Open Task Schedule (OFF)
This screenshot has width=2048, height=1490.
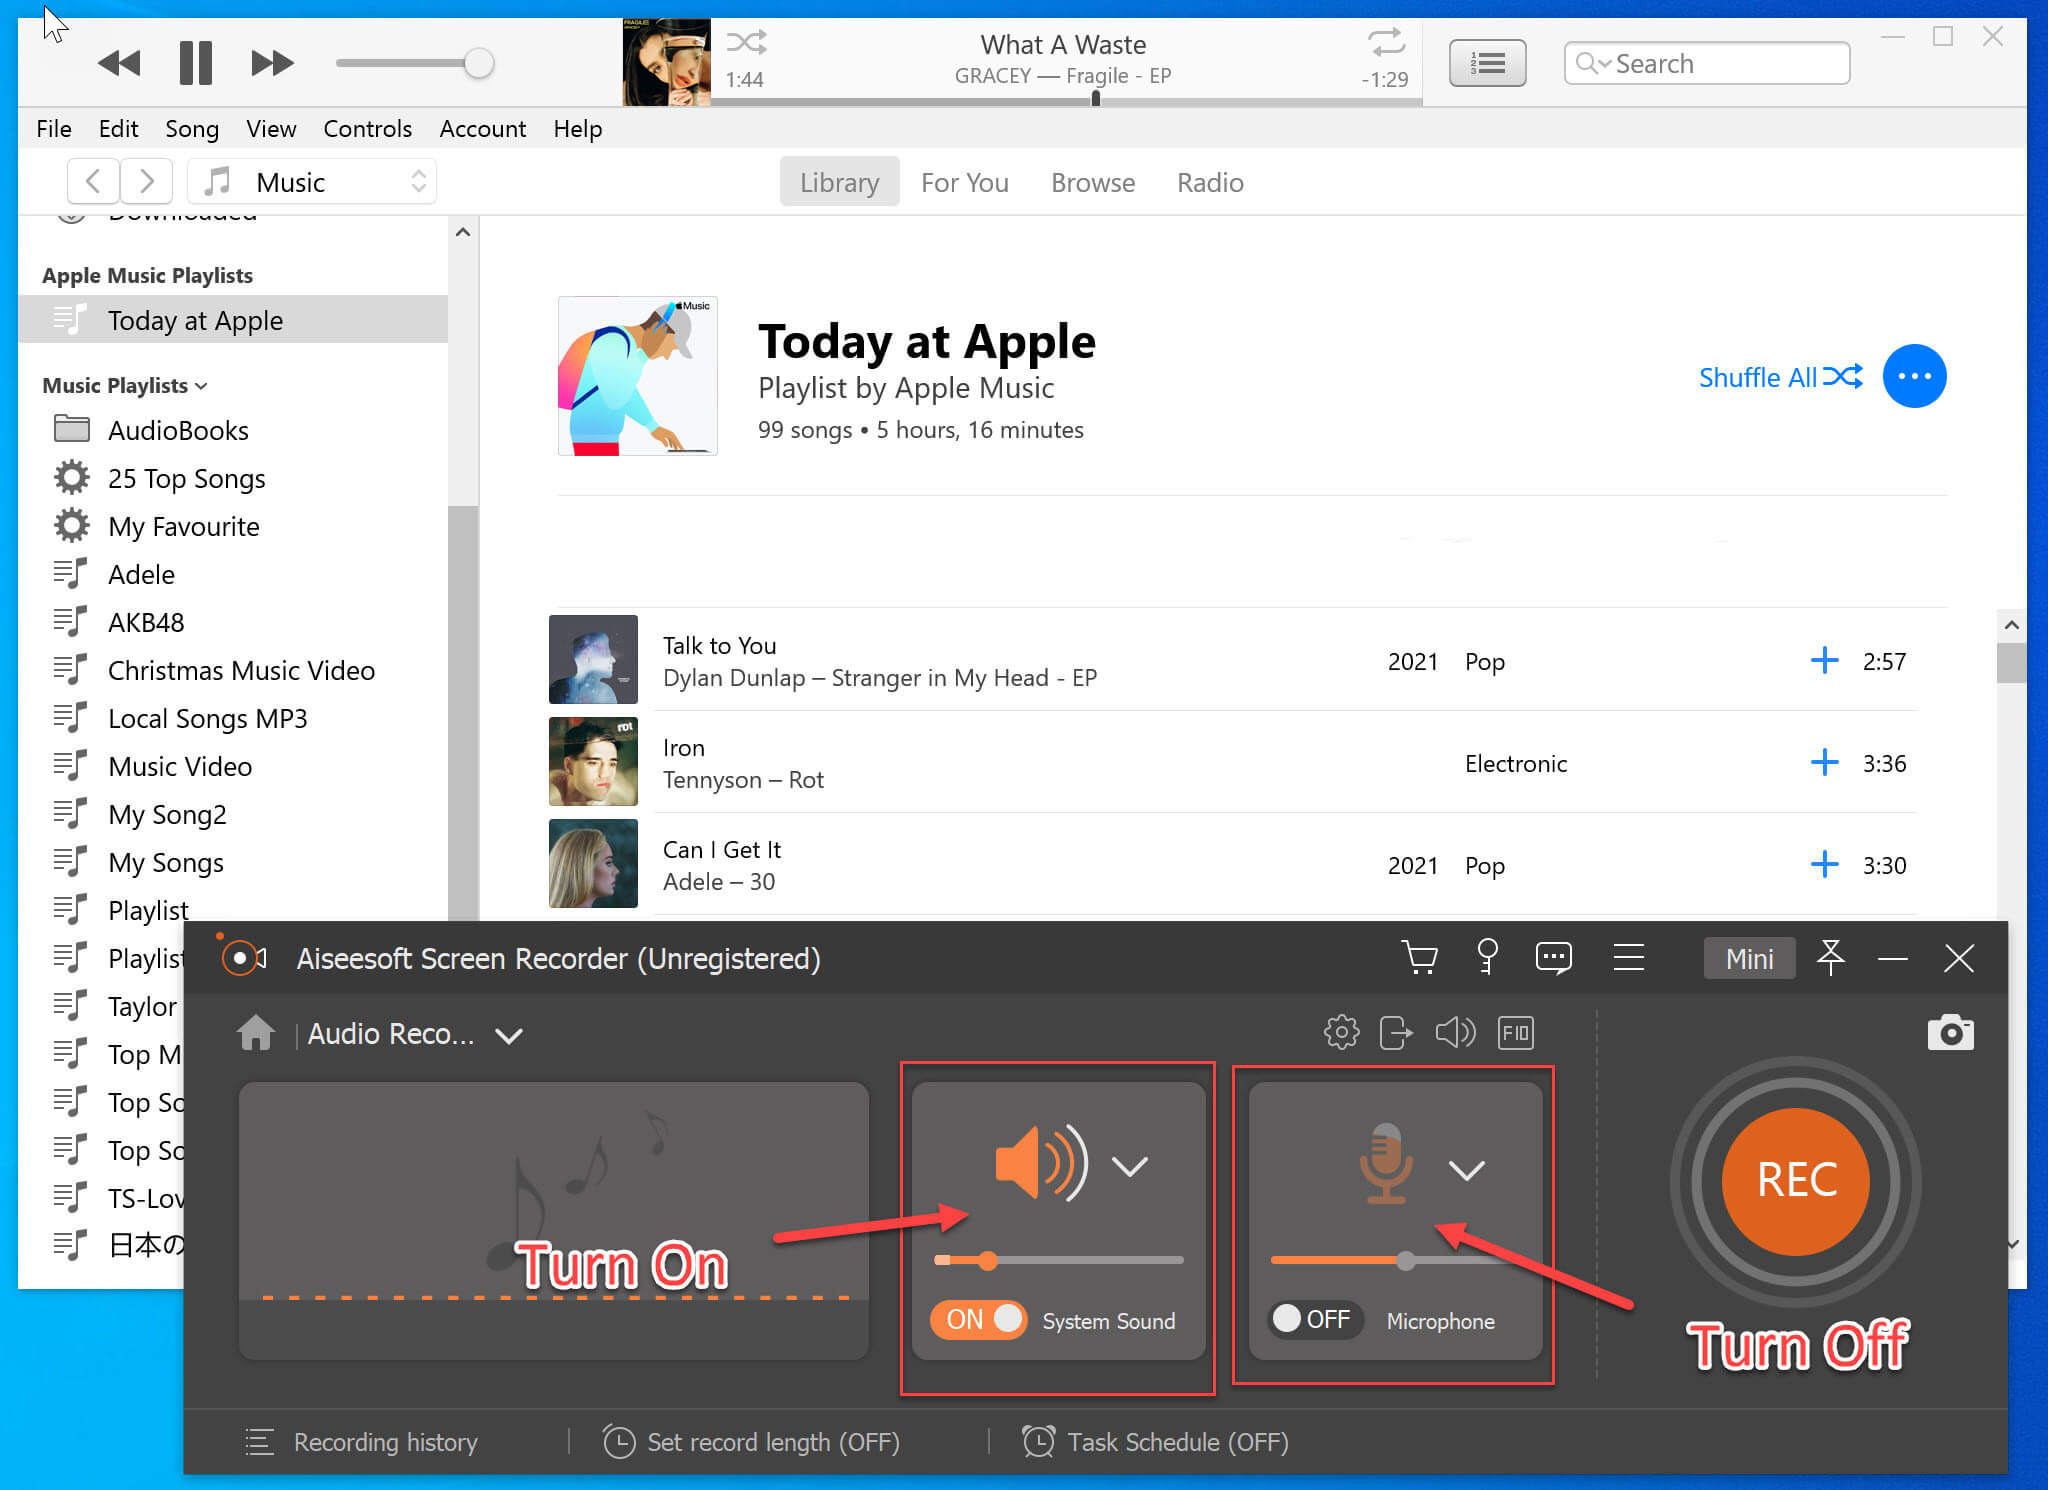tap(1155, 1442)
